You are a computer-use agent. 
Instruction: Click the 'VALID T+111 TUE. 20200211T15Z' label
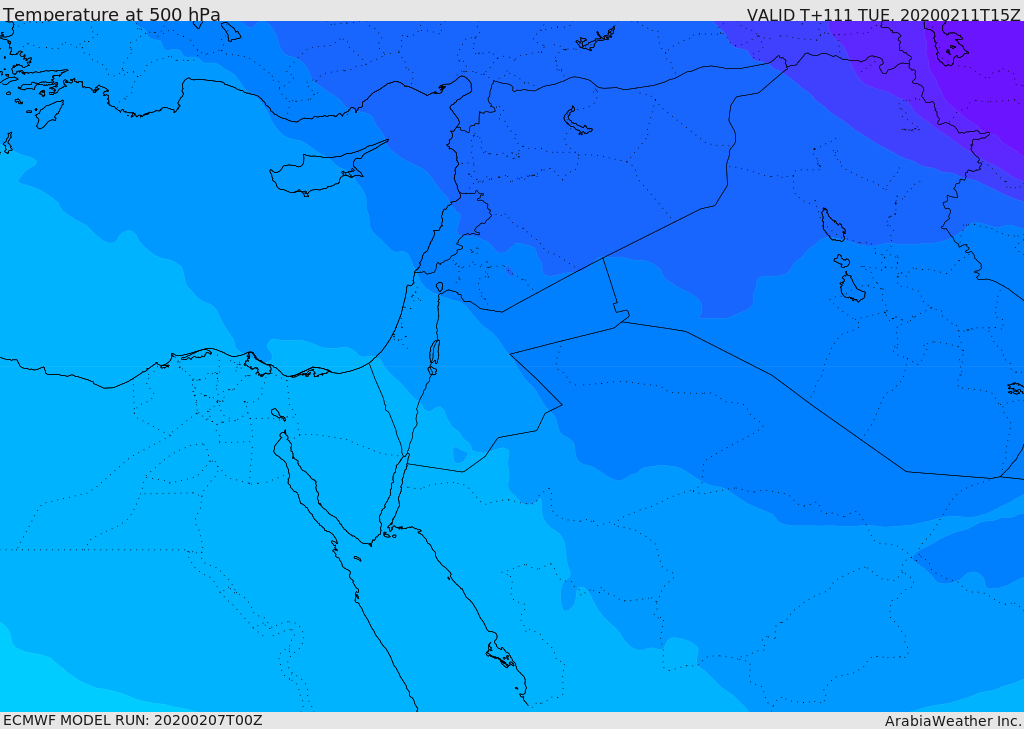click(884, 15)
